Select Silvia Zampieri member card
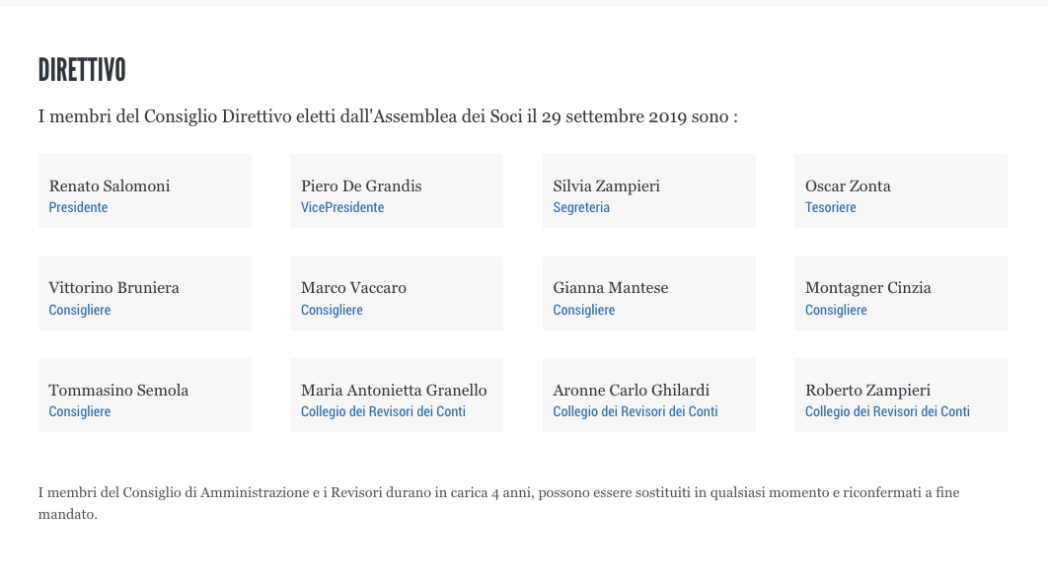This screenshot has width=1048, height=582. [649, 191]
